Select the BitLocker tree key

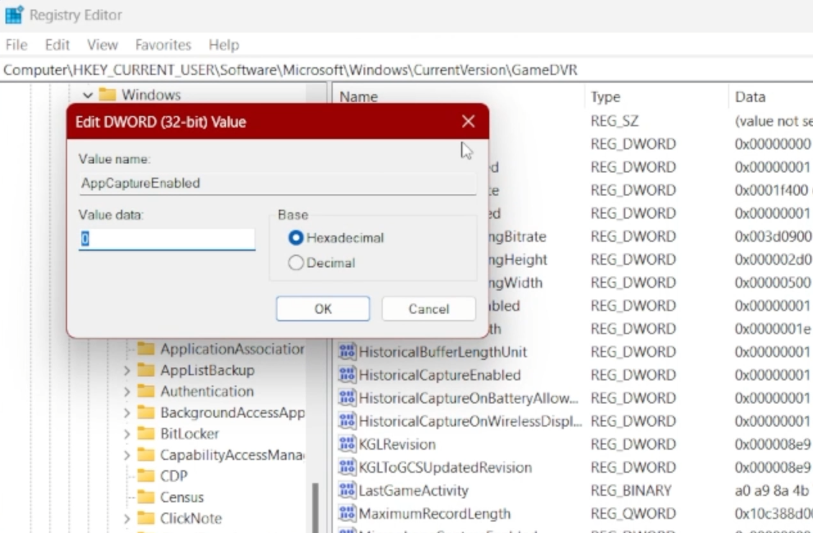(189, 433)
